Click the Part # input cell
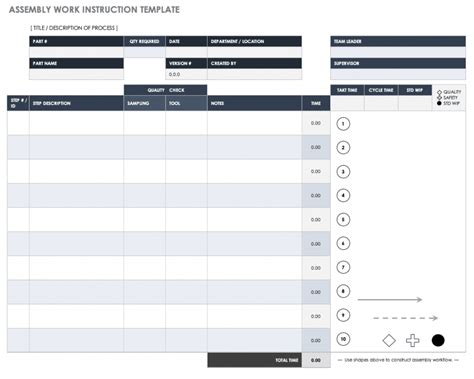The height and width of the screenshot is (379, 474). click(x=76, y=52)
